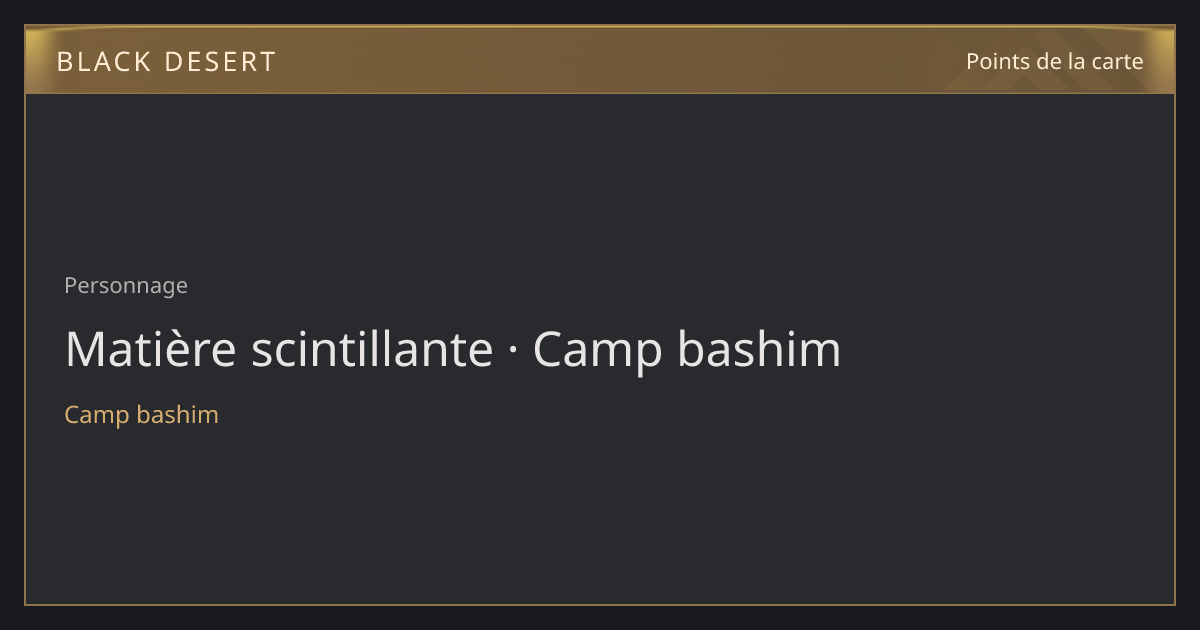Click the gold header banner background
1200x630 pixels.
(600, 60)
